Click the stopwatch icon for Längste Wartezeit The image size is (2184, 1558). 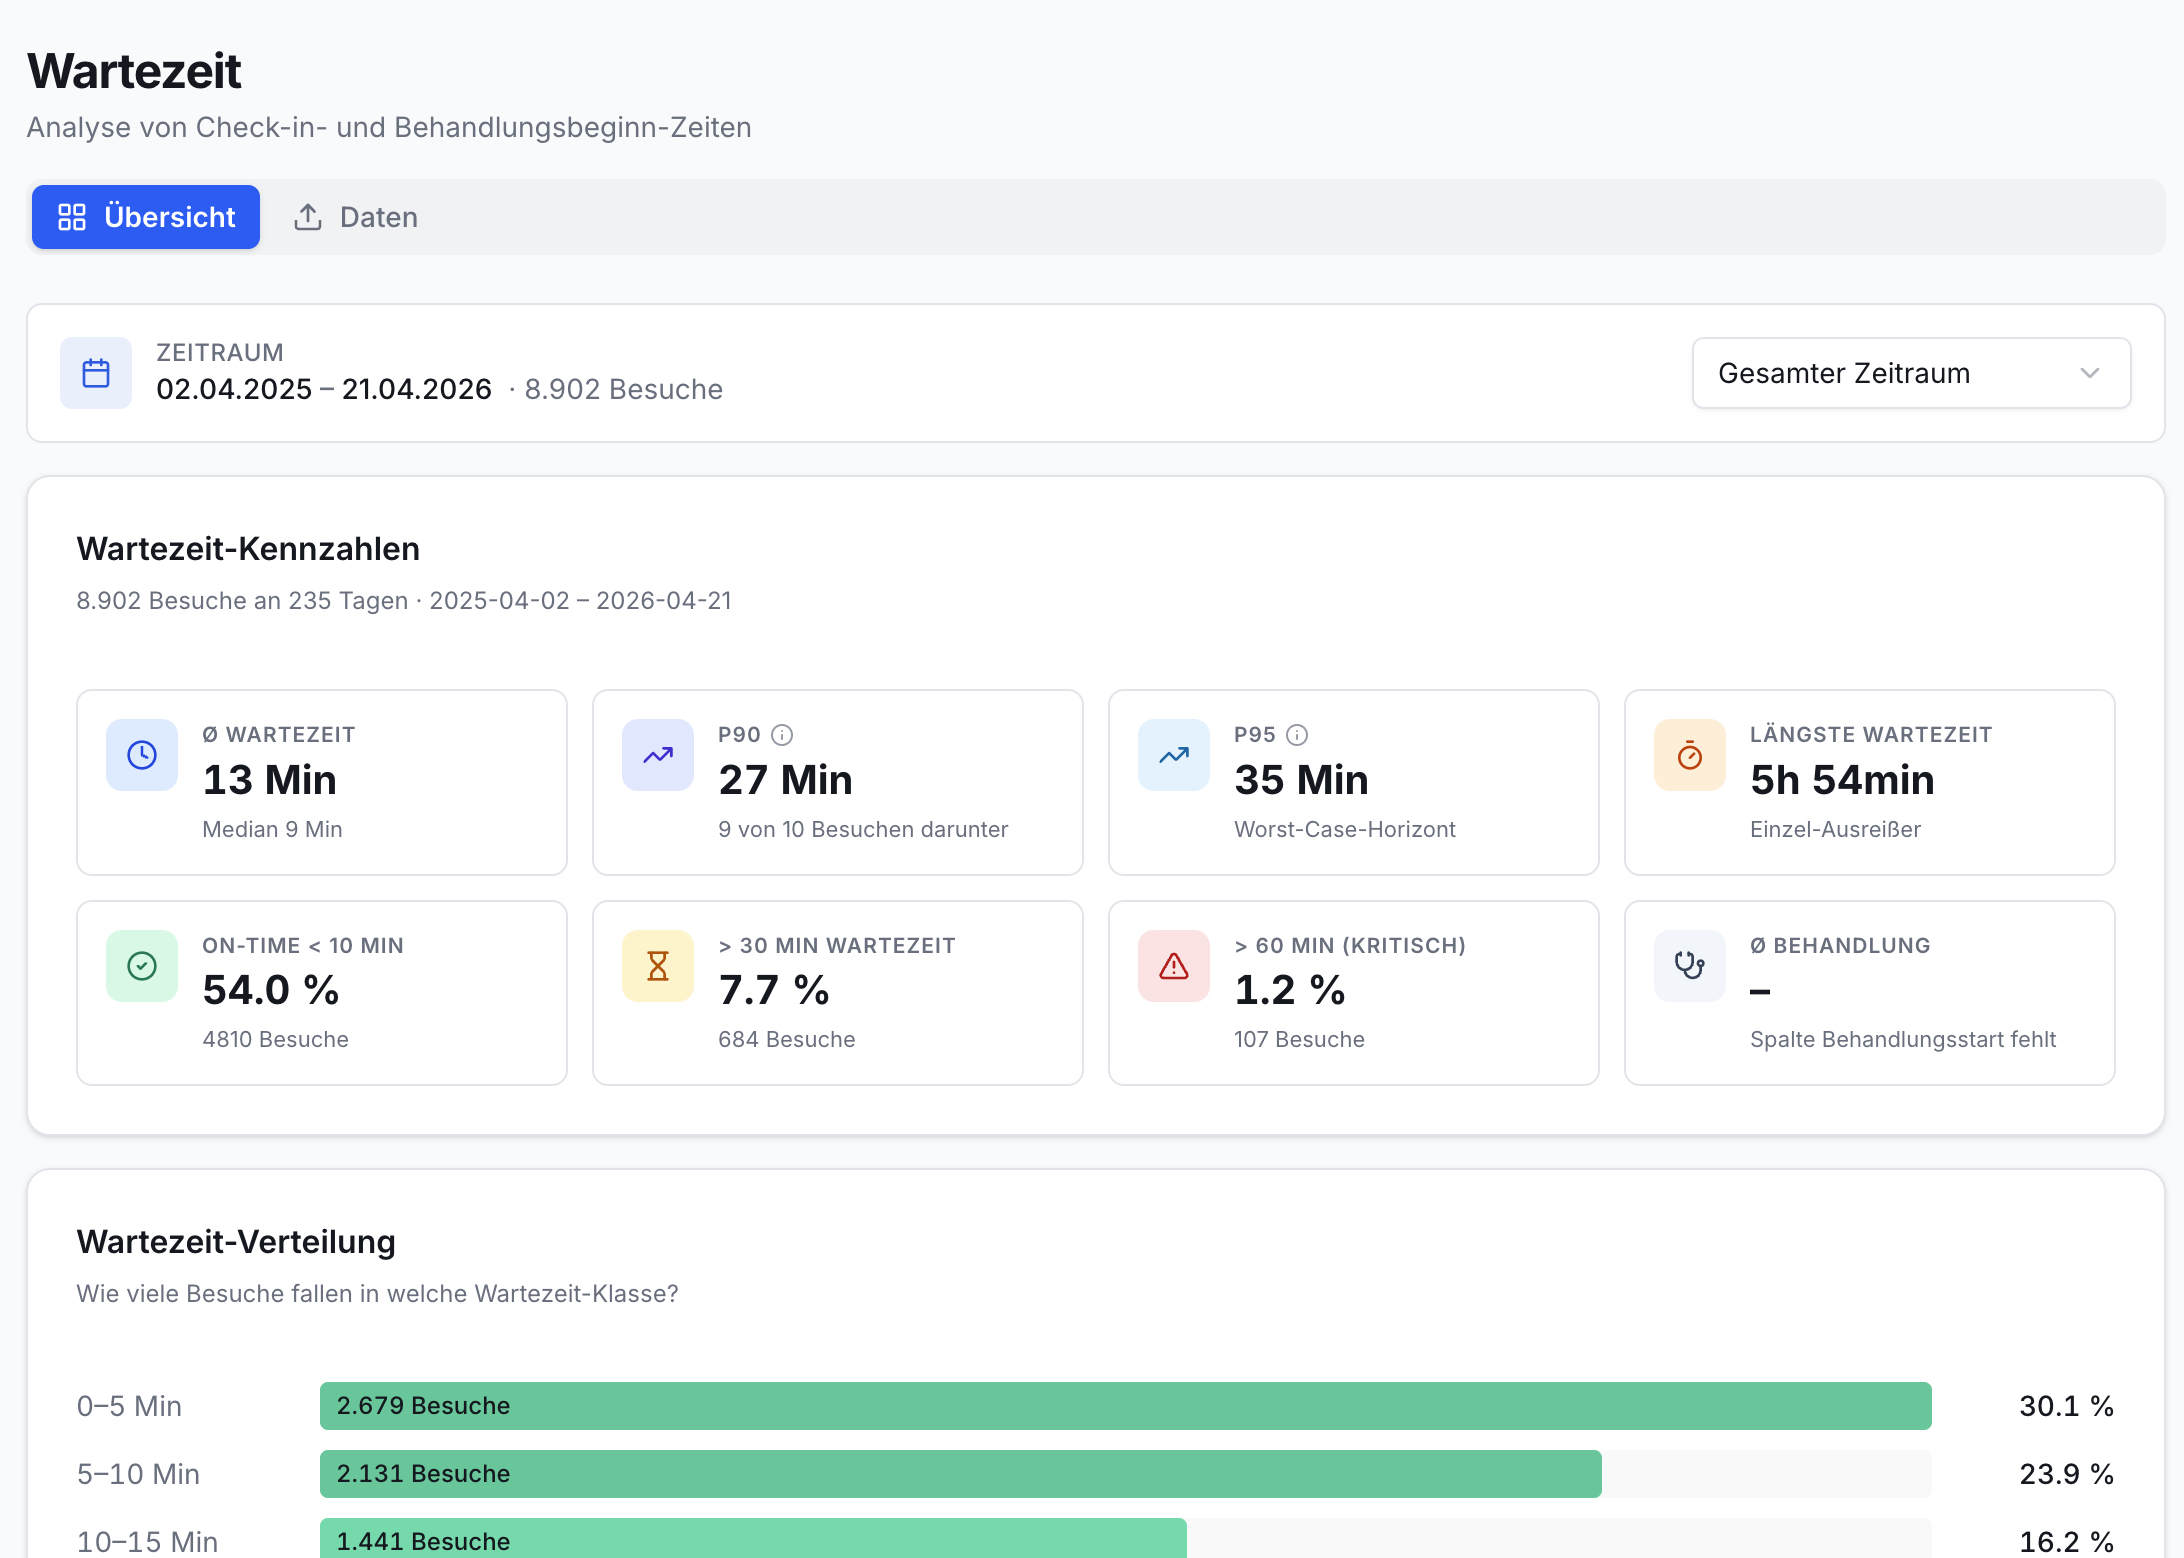pos(1690,755)
